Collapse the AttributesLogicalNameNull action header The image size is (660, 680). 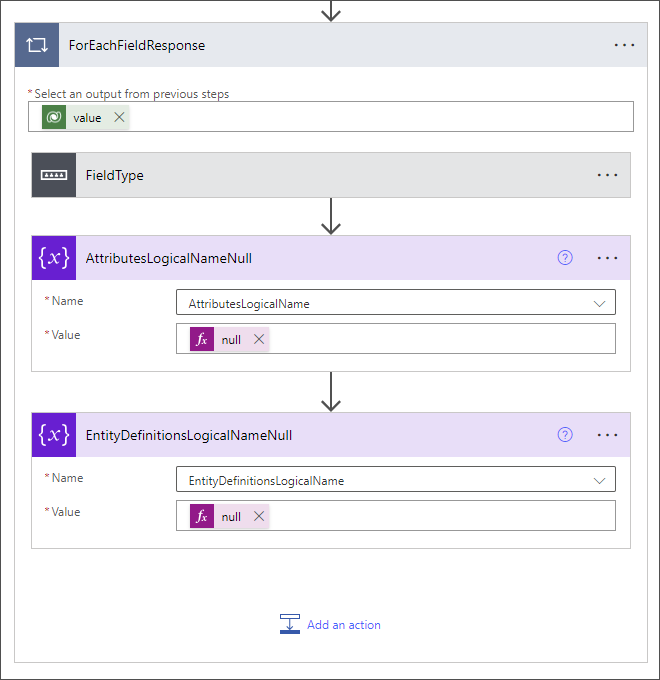(x=331, y=258)
